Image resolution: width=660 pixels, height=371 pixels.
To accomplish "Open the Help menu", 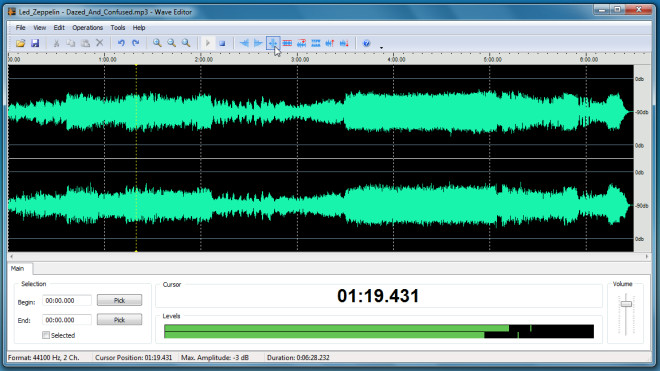I will [x=139, y=28].
